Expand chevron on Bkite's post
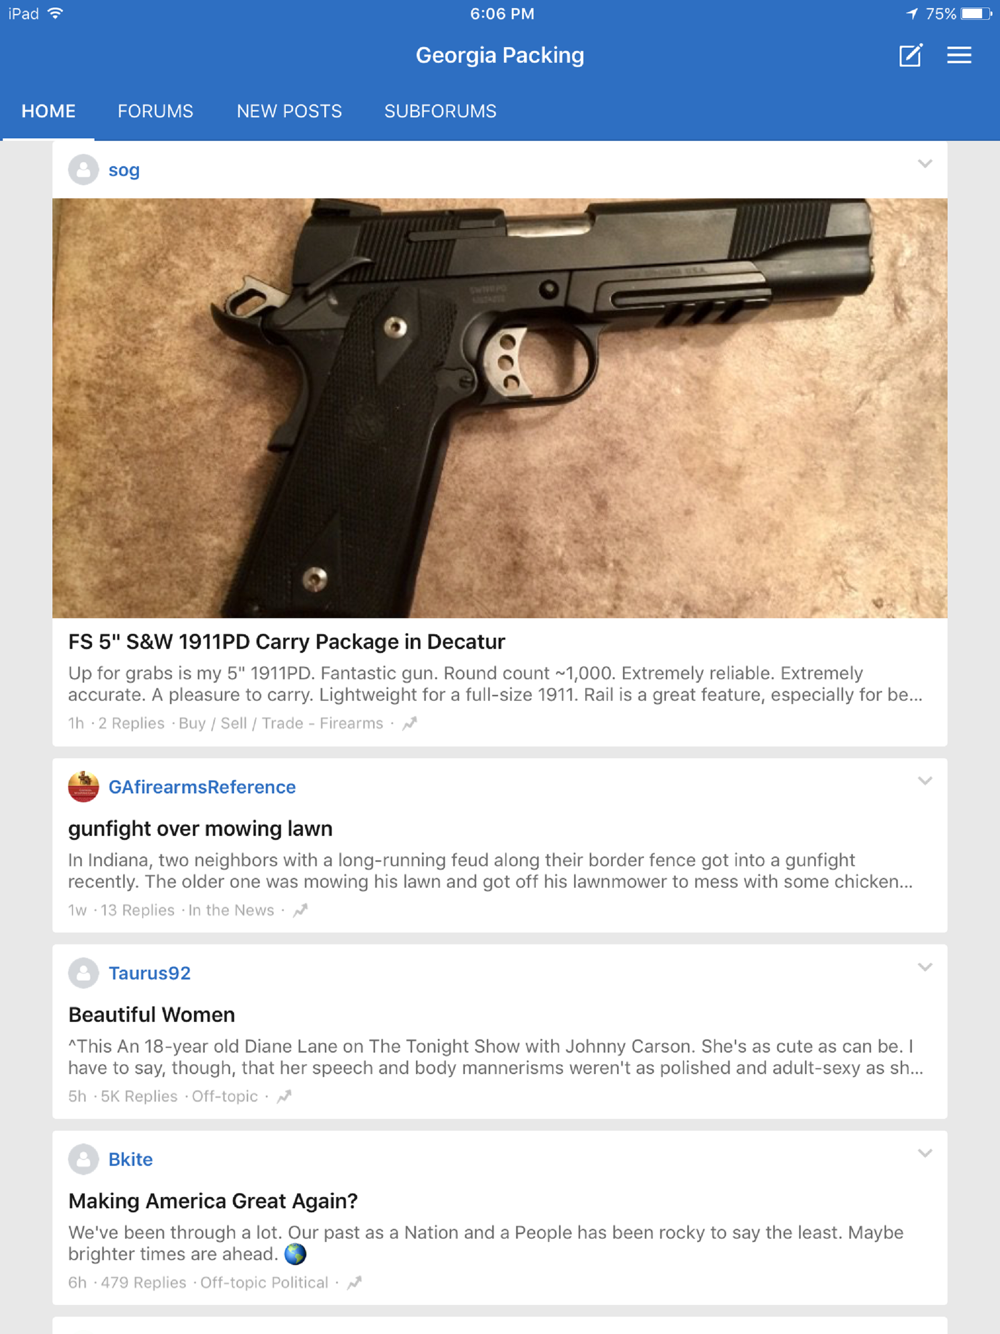Screen dimensions: 1000x1334 pyautogui.click(x=925, y=1153)
